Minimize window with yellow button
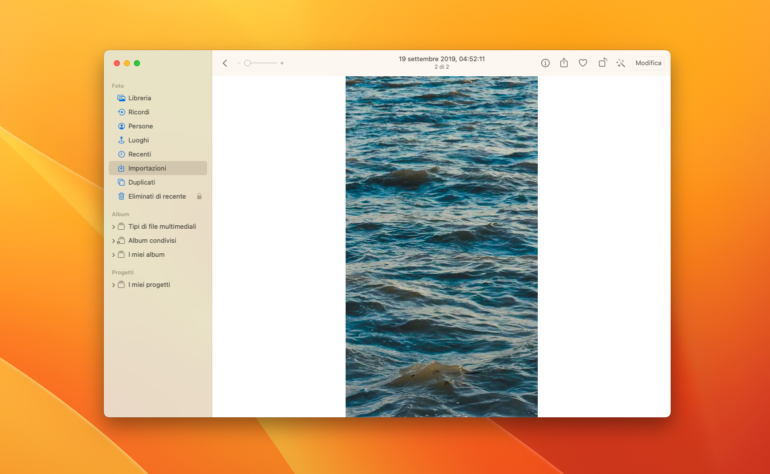 coord(127,63)
